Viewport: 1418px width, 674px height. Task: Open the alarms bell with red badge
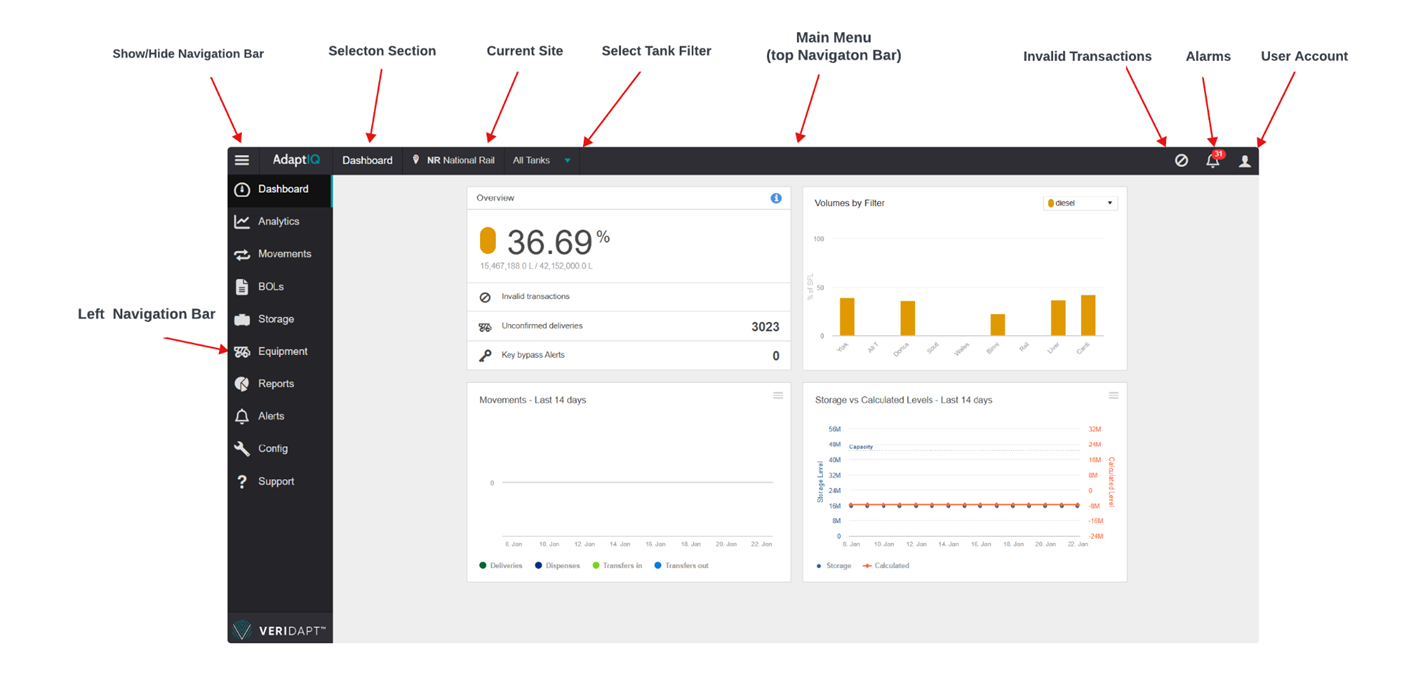pos(1212,160)
